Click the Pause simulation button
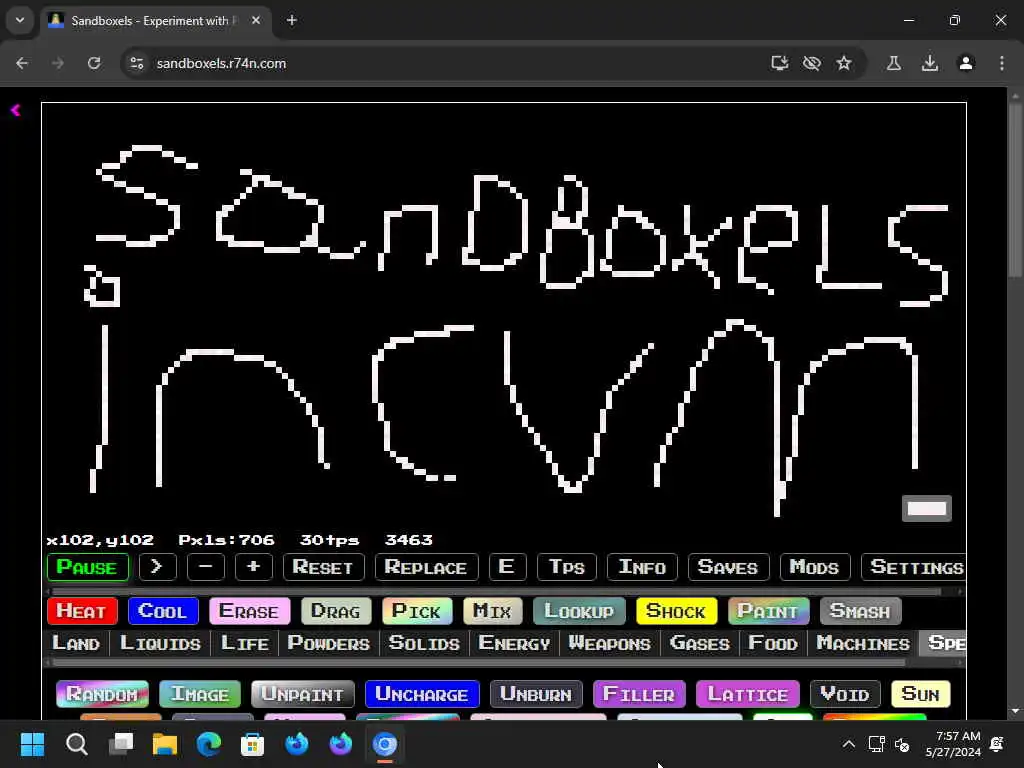This screenshot has height=768, width=1024. point(88,567)
